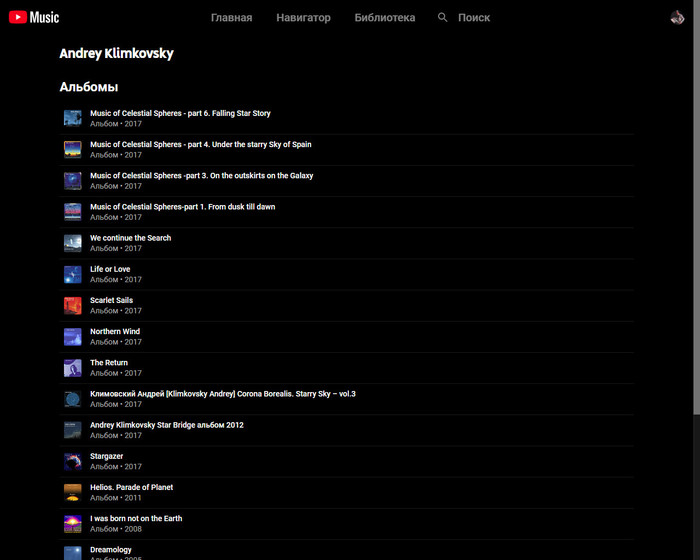Switch to the Навигатор tab

(x=303, y=17)
